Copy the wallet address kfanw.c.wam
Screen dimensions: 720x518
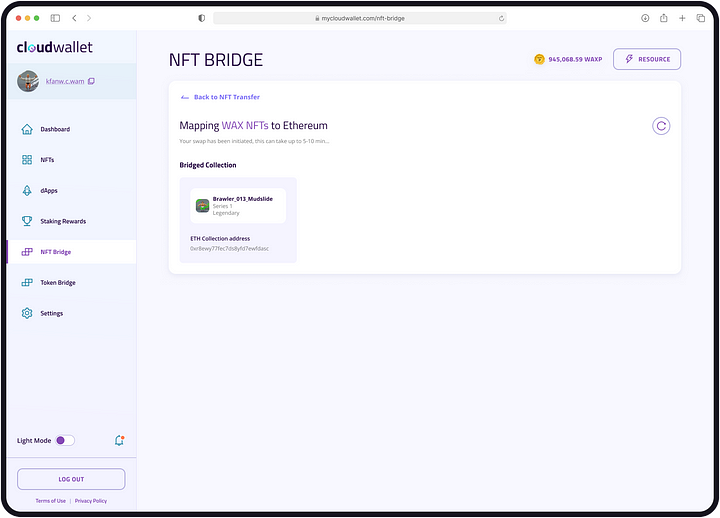[x=91, y=81]
